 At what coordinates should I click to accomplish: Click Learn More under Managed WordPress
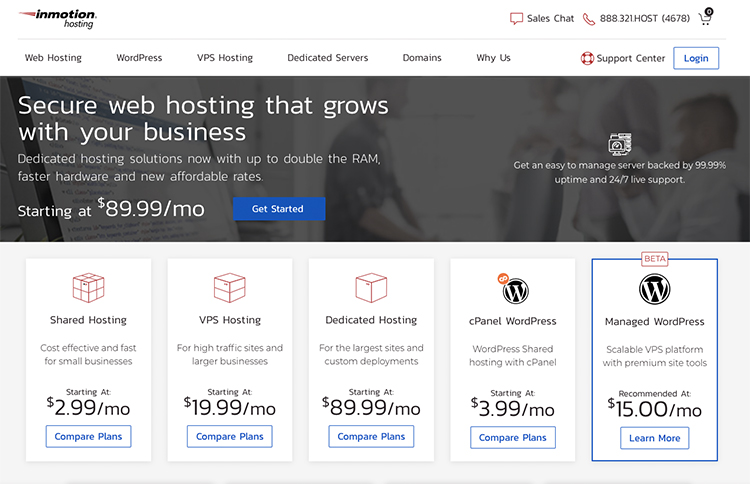tap(654, 438)
